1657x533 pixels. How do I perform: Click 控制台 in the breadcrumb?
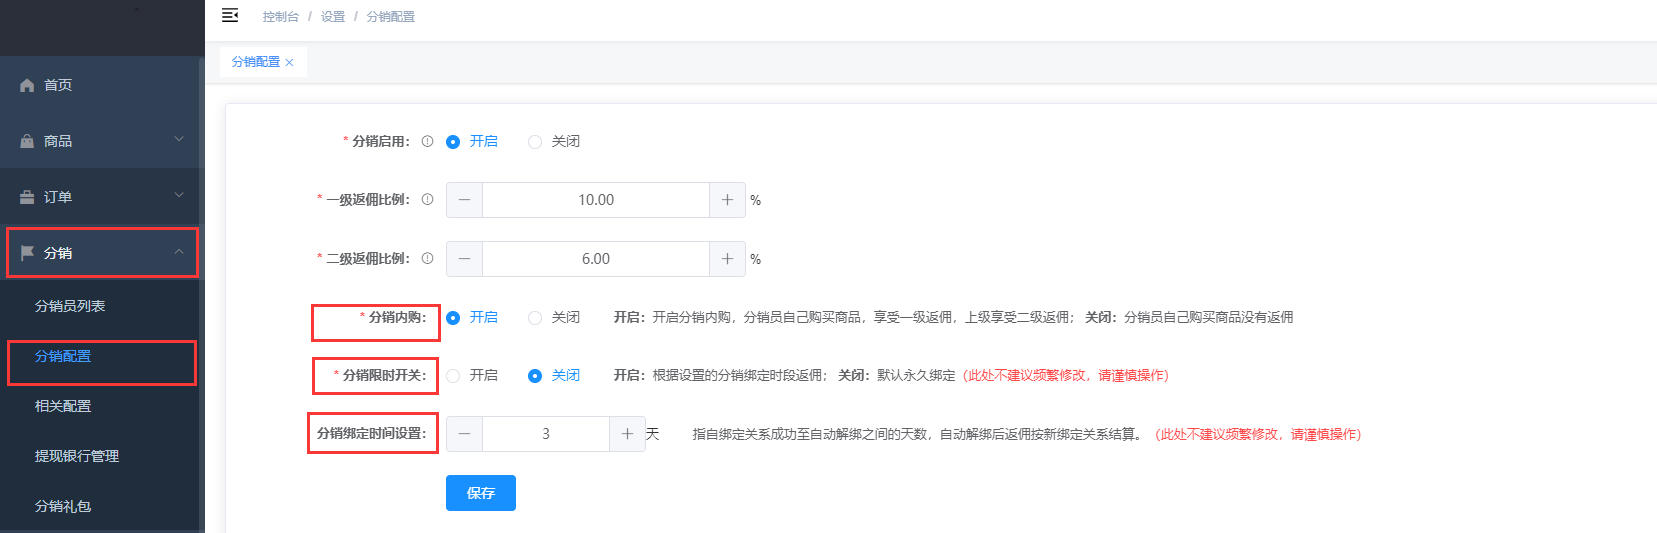pos(280,17)
